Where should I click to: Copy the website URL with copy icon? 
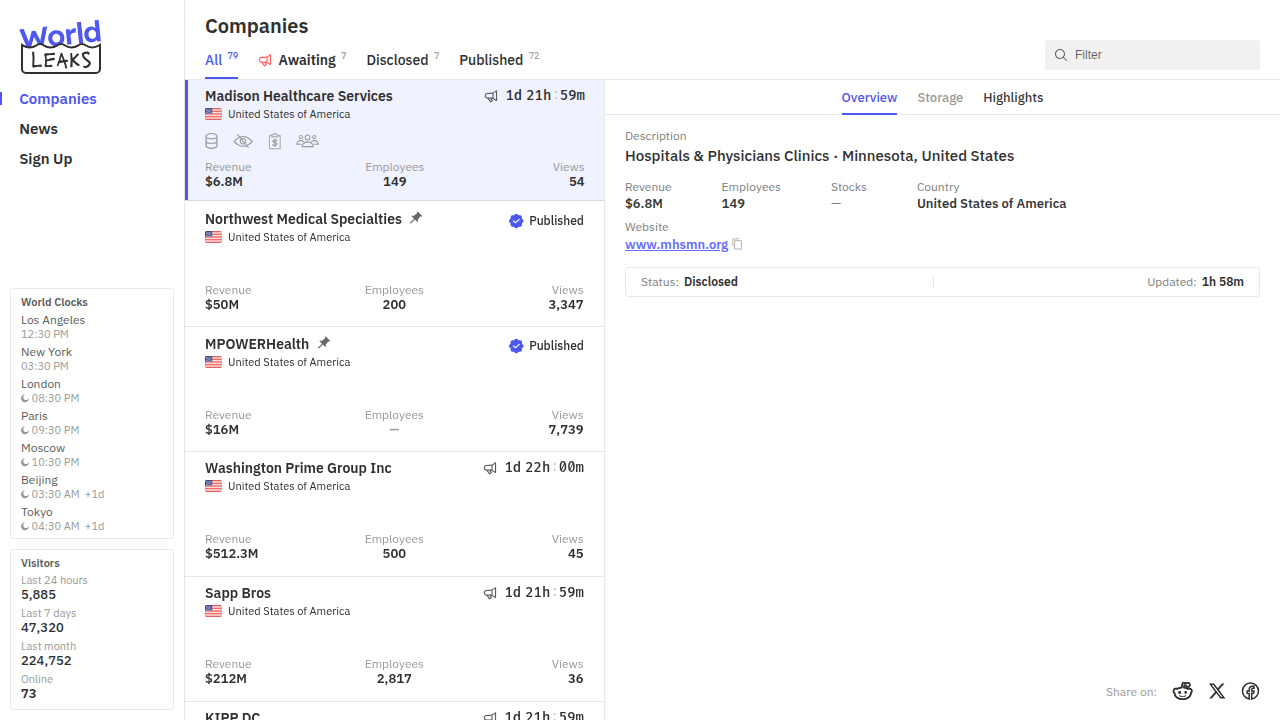click(738, 244)
